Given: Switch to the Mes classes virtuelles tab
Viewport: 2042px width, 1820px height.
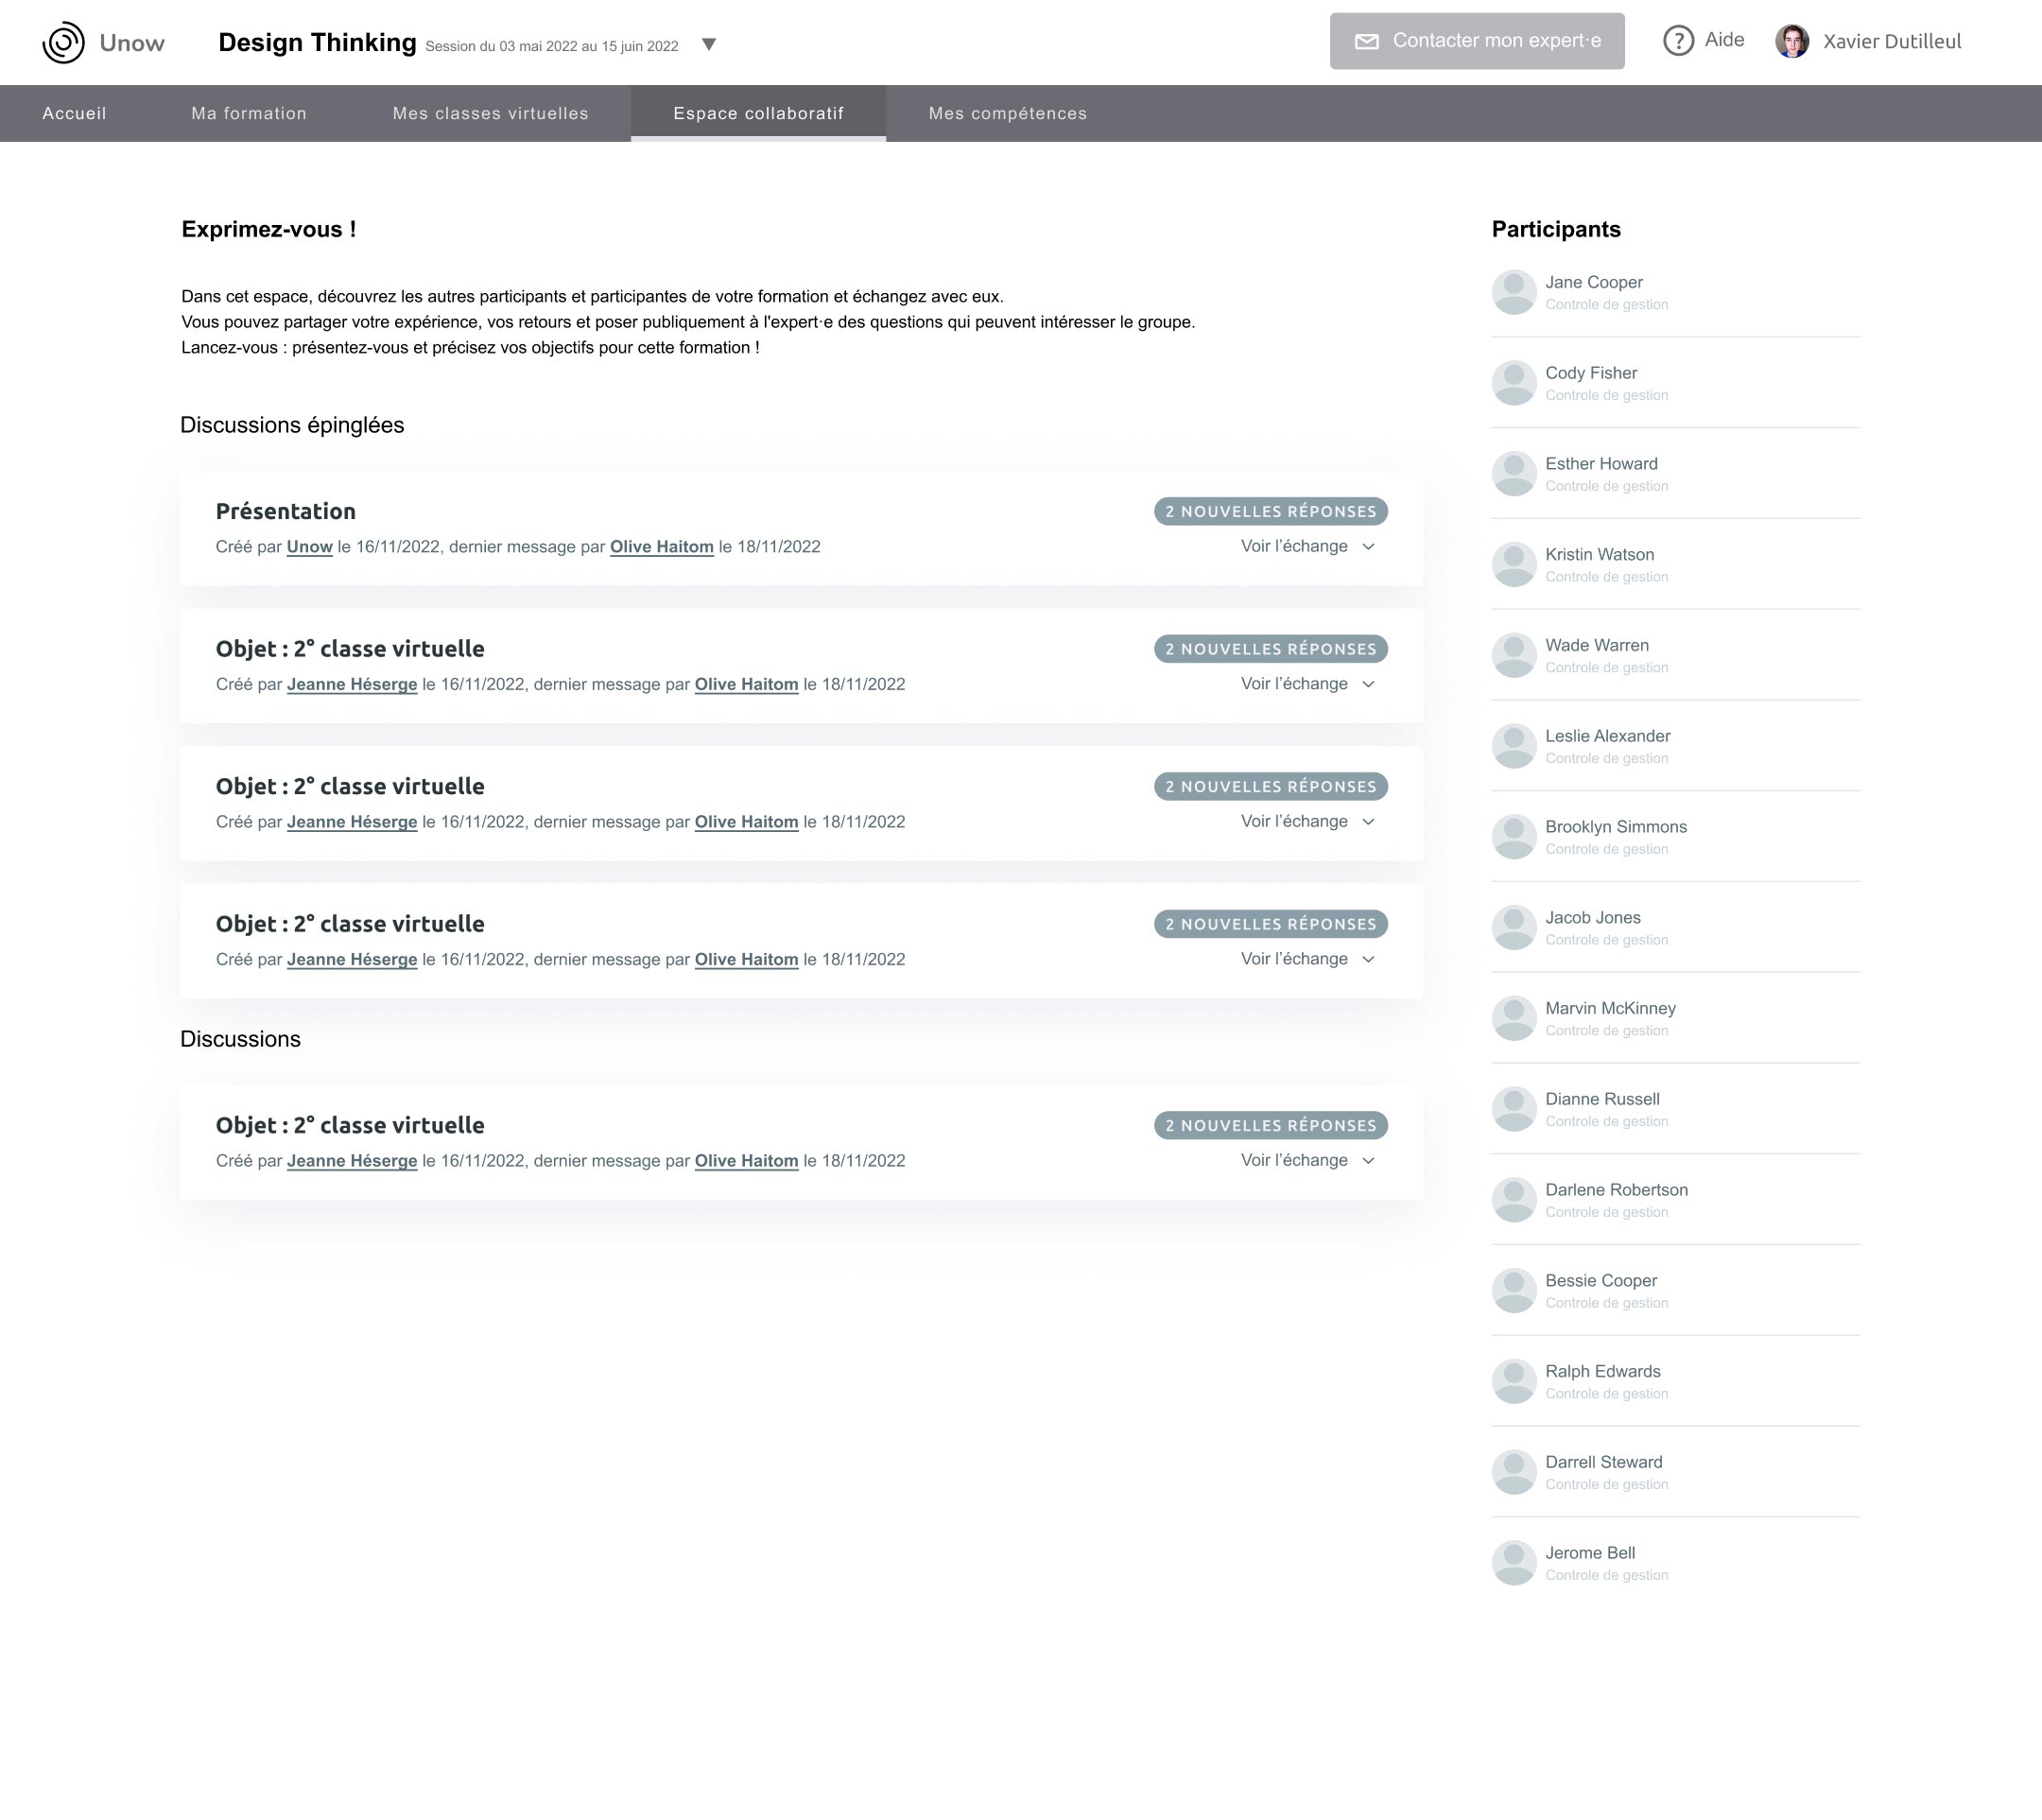Looking at the screenshot, I should click(490, 114).
